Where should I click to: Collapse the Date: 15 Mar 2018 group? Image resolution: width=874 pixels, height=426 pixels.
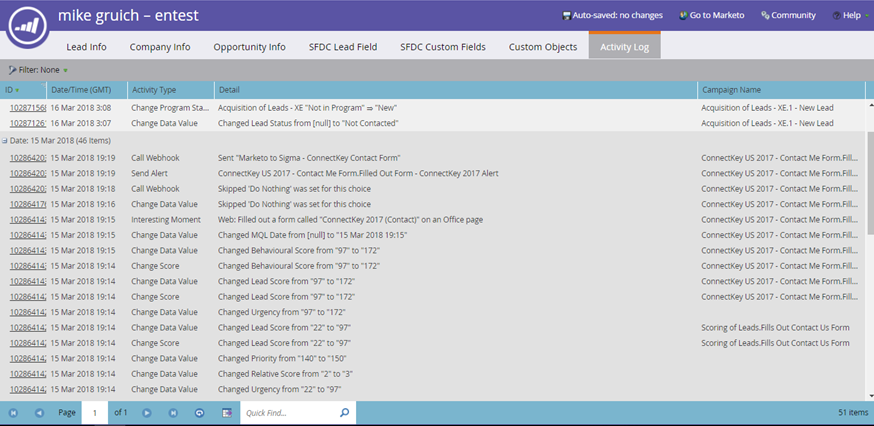click(4, 141)
